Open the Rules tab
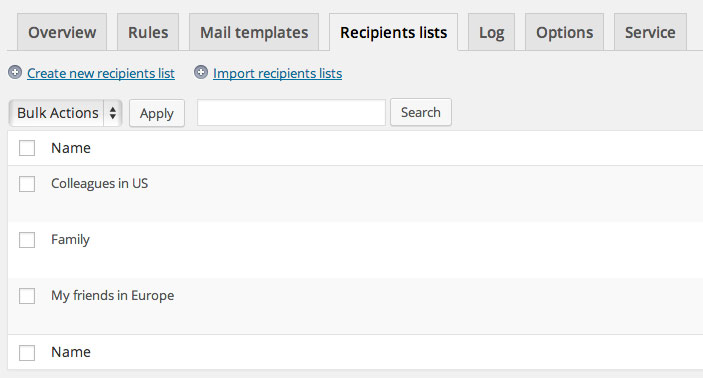The width and height of the screenshot is (703, 378). tap(148, 32)
